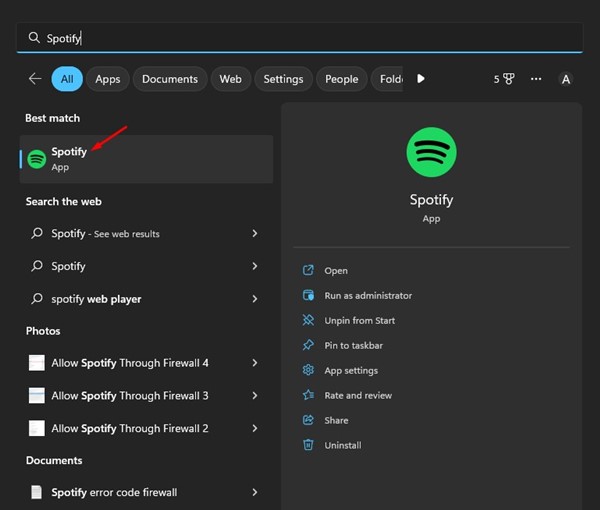The width and height of the screenshot is (600, 510).
Task: Click the Rate and review star icon
Action: coord(308,395)
